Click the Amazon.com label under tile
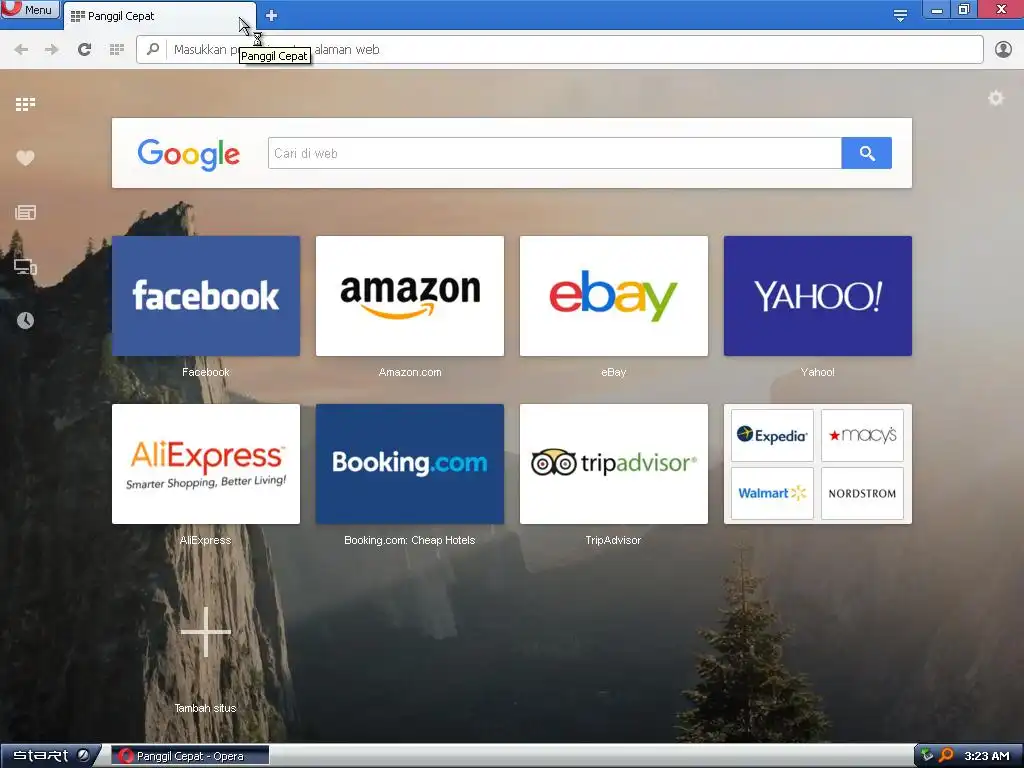This screenshot has width=1024, height=768. [x=410, y=372]
